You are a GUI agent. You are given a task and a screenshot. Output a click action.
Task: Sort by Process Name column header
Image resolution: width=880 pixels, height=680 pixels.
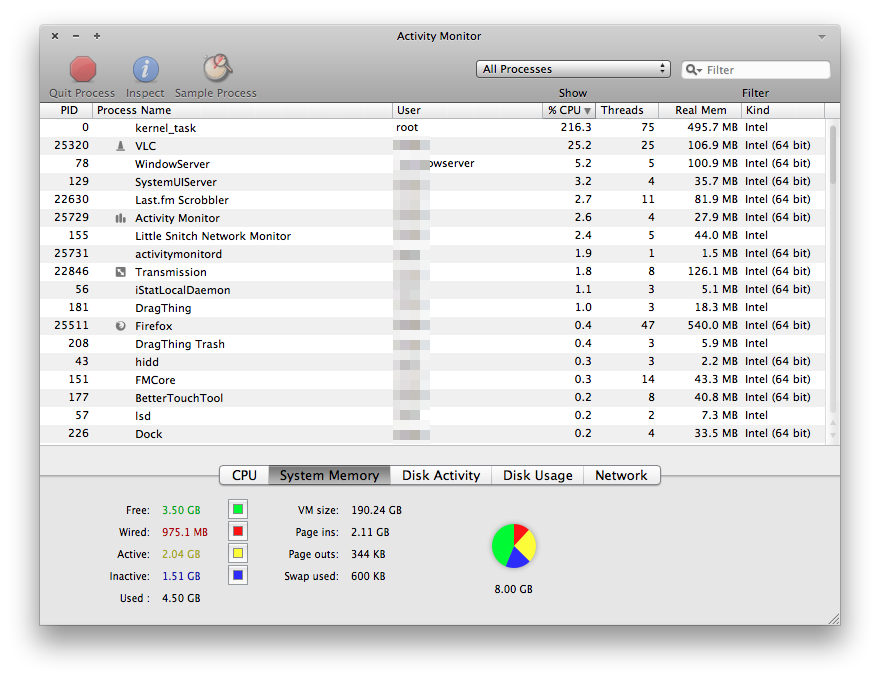tap(242, 110)
